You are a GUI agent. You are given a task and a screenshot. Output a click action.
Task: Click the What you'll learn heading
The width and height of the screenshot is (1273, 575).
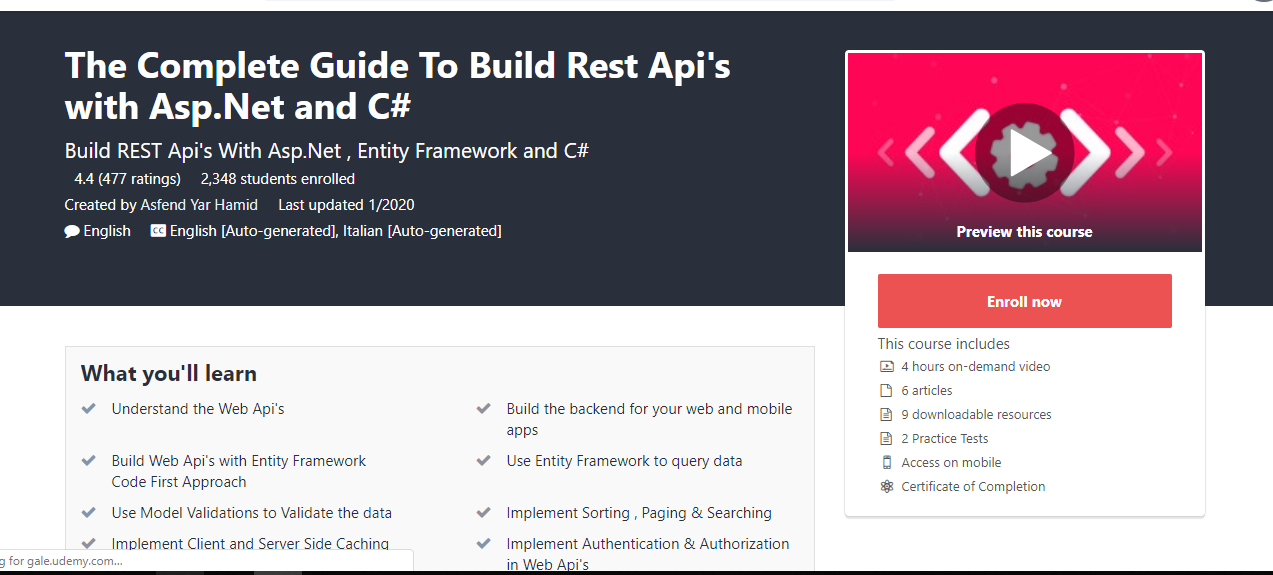pos(169,374)
